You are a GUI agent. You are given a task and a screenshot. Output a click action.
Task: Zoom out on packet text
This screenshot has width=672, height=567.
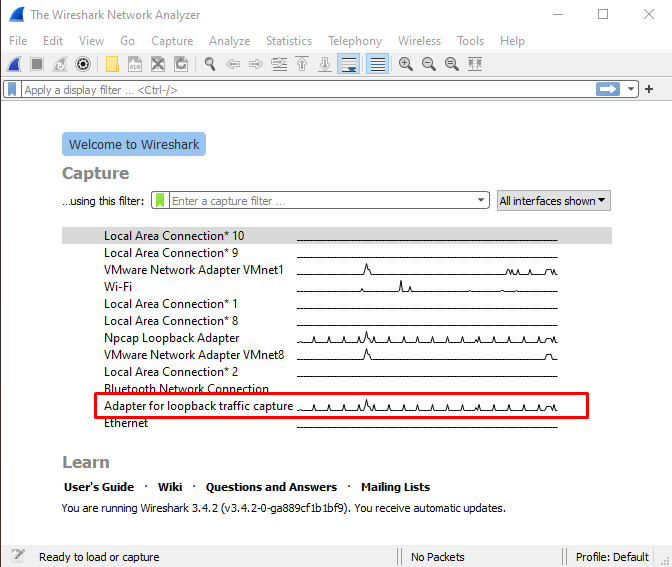click(429, 64)
